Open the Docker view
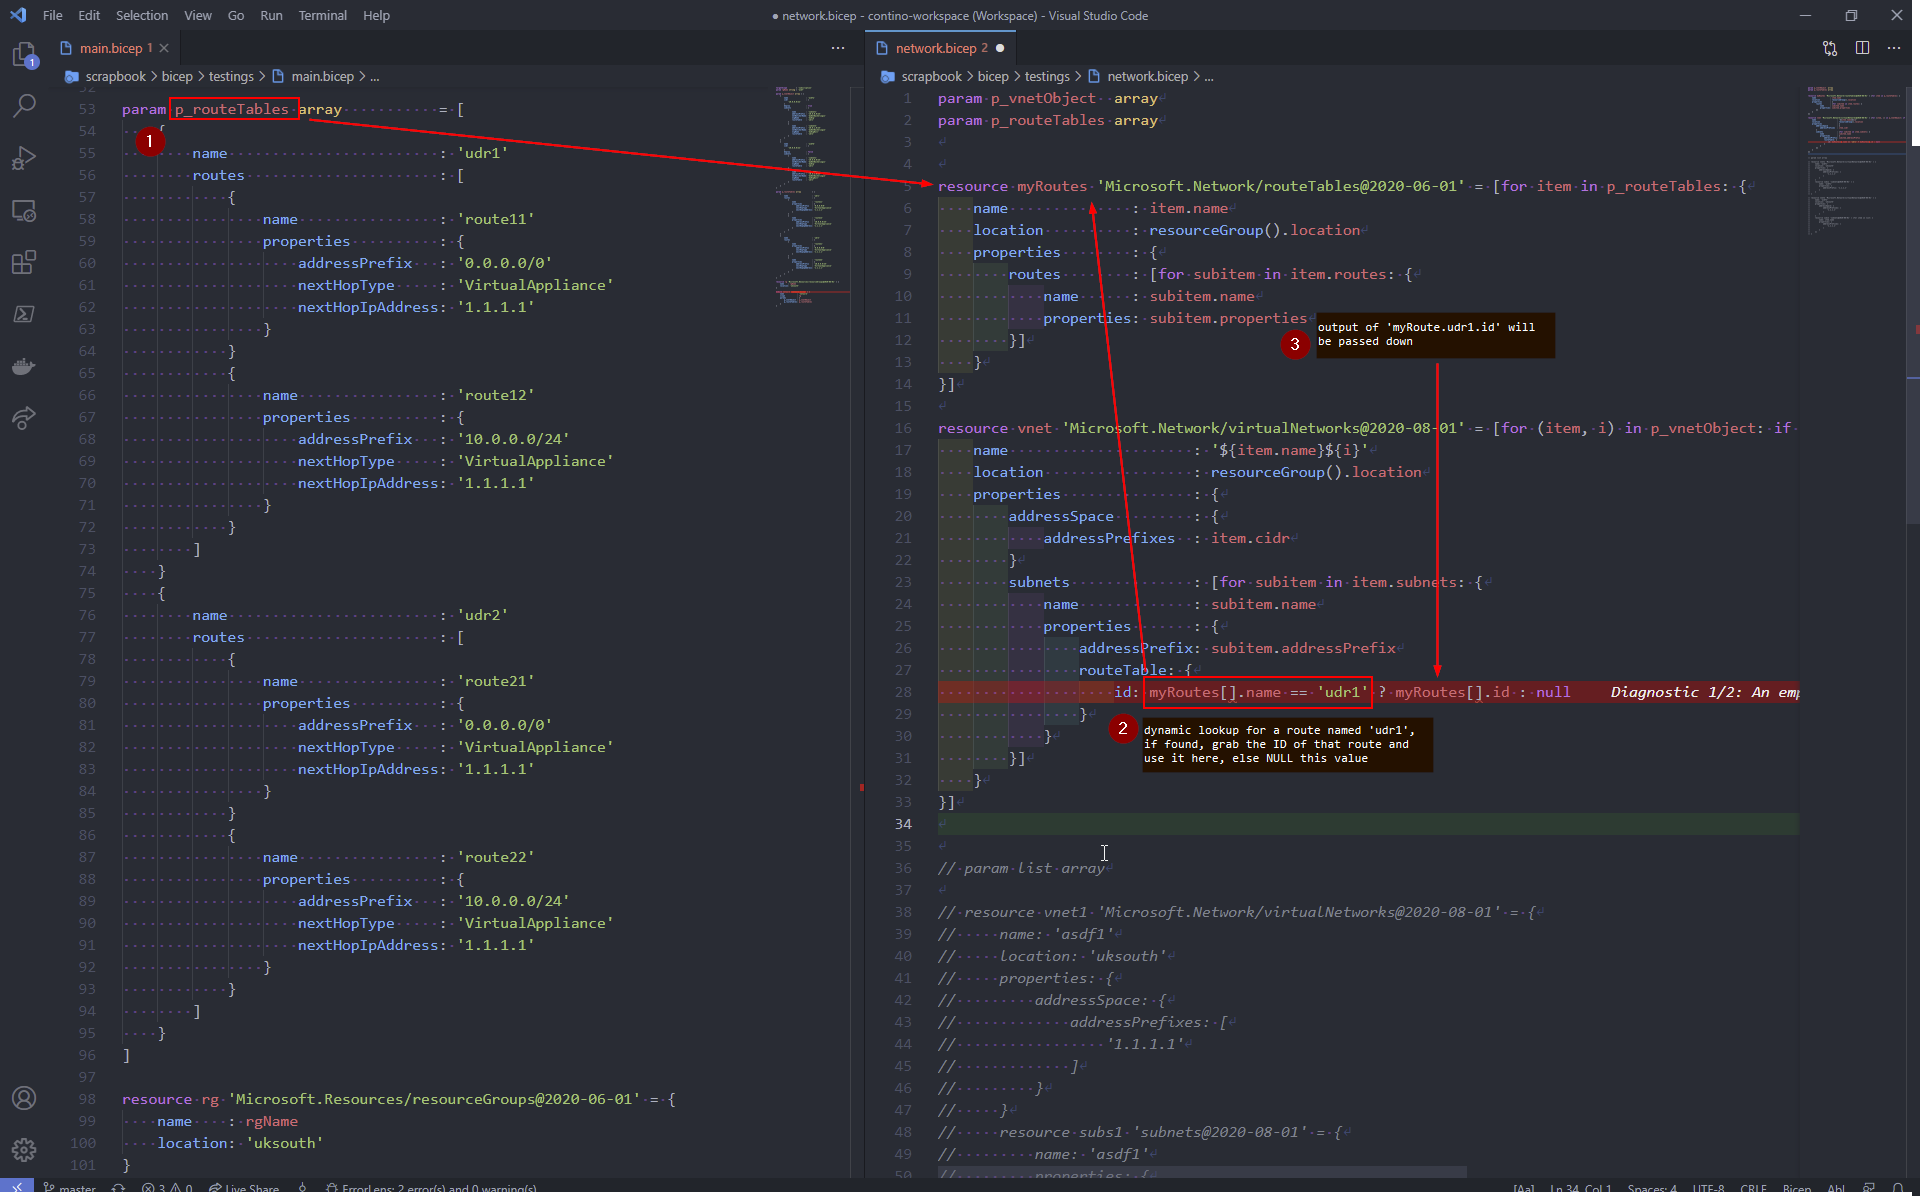Image resolution: width=1920 pixels, height=1196 pixels. (x=24, y=366)
